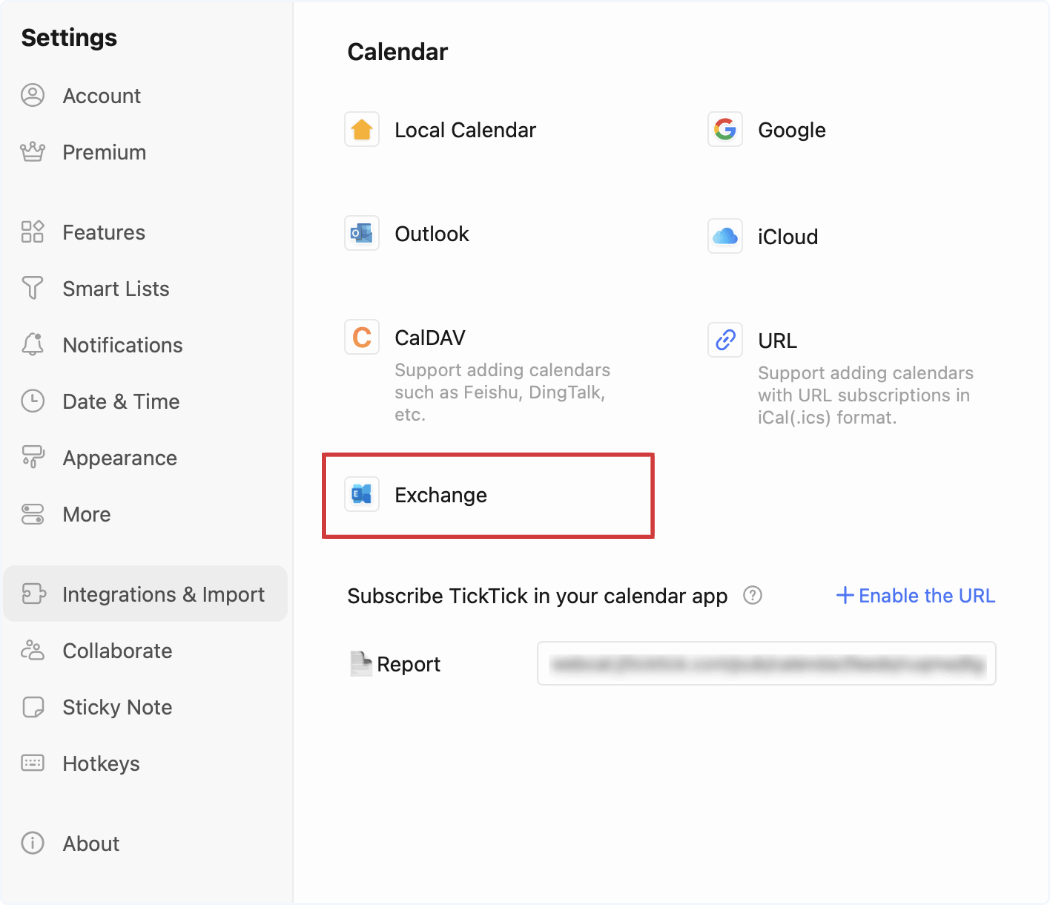Open the About section

point(146,843)
